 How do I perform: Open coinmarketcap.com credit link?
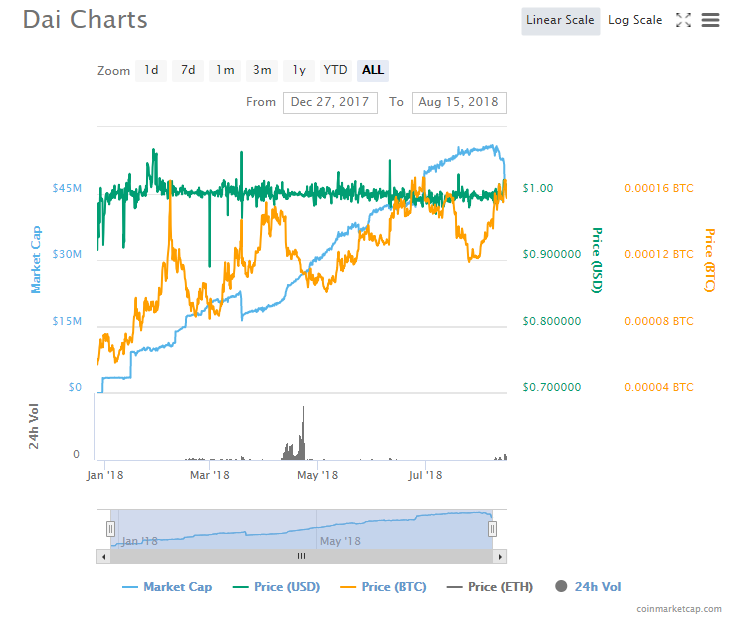point(679,609)
